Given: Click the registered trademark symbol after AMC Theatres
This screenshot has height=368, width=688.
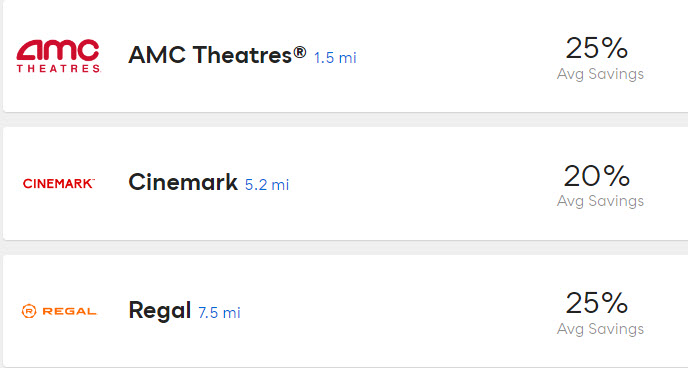Looking at the screenshot, I should click(x=300, y=52).
